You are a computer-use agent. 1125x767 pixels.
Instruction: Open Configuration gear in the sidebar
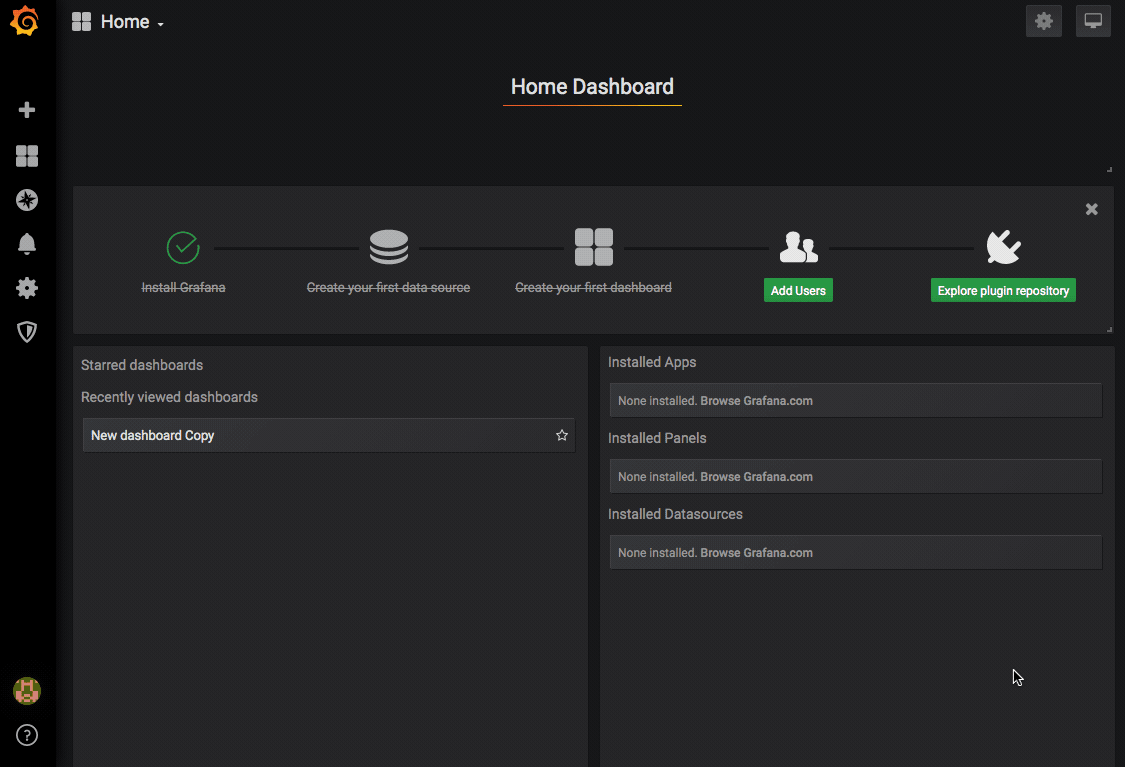coord(27,288)
